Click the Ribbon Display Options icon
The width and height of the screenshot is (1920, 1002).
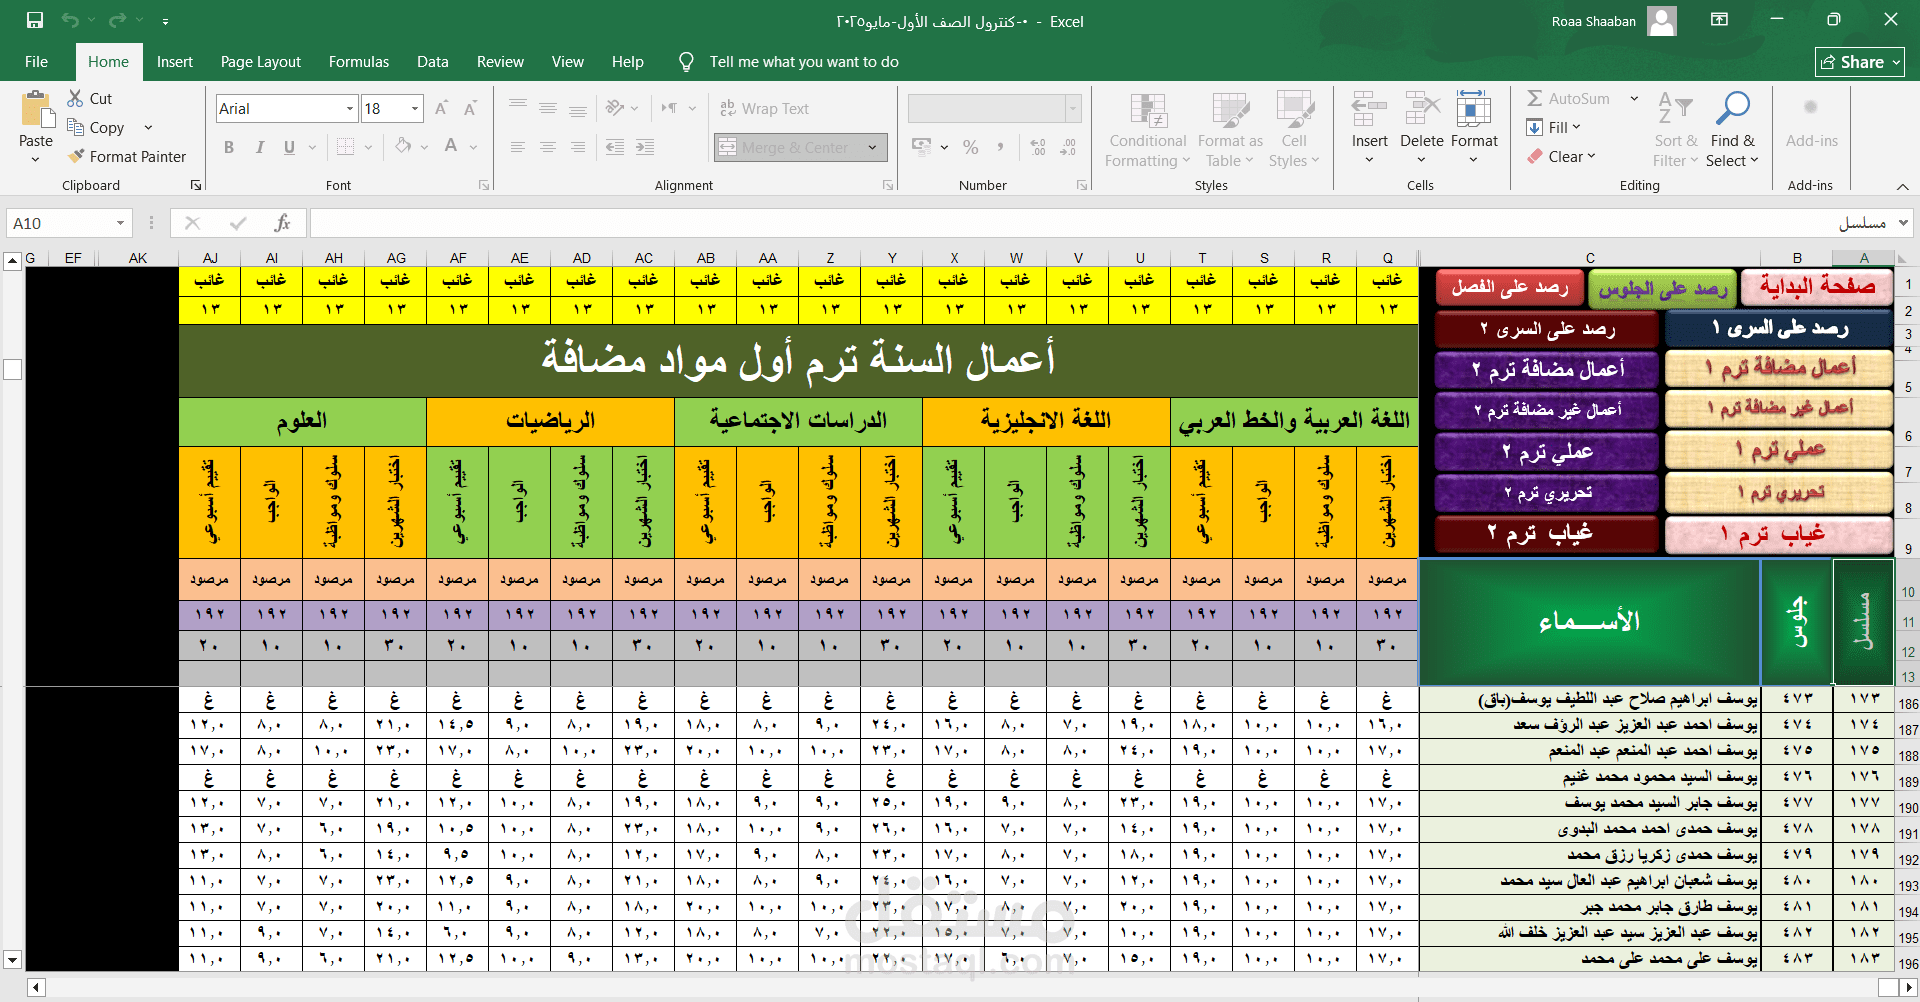pos(1719,20)
